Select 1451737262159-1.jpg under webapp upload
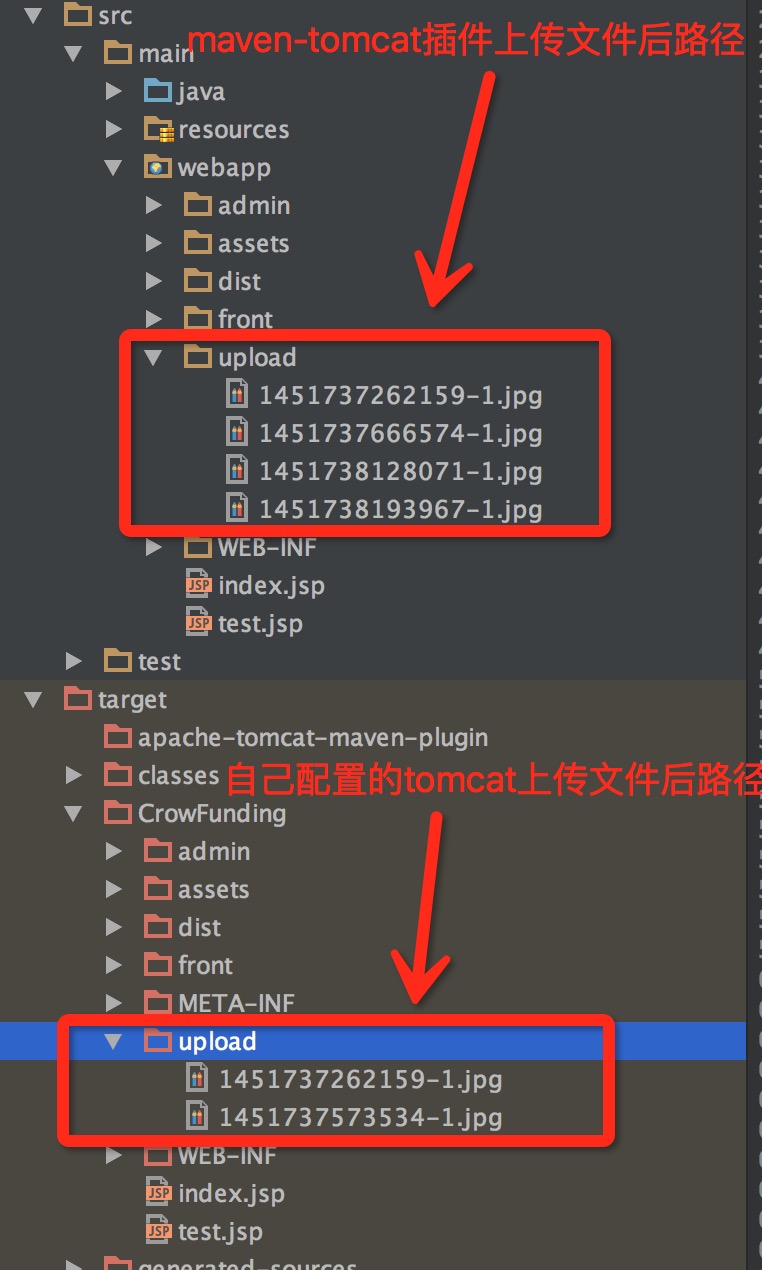Image resolution: width=762 pixels, height=1270 pixels. [400, 395]
